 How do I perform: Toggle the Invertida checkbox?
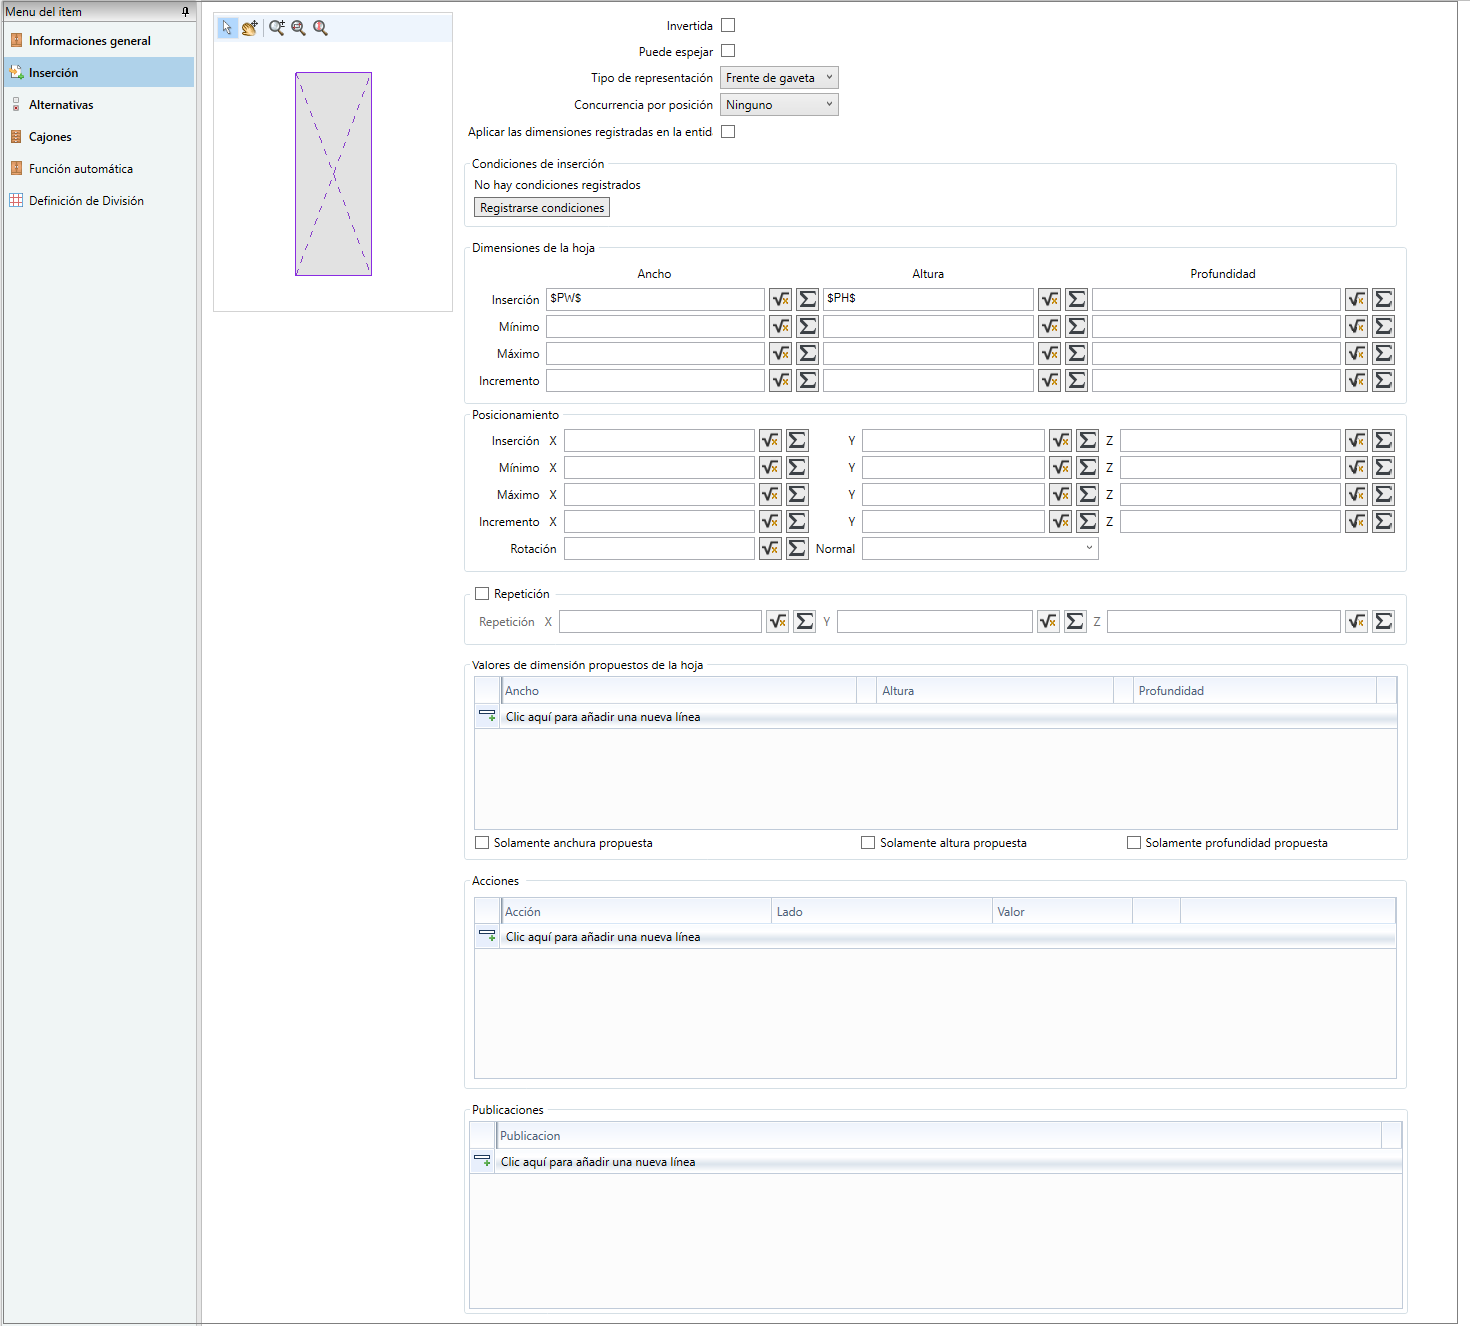pos(728,25)
